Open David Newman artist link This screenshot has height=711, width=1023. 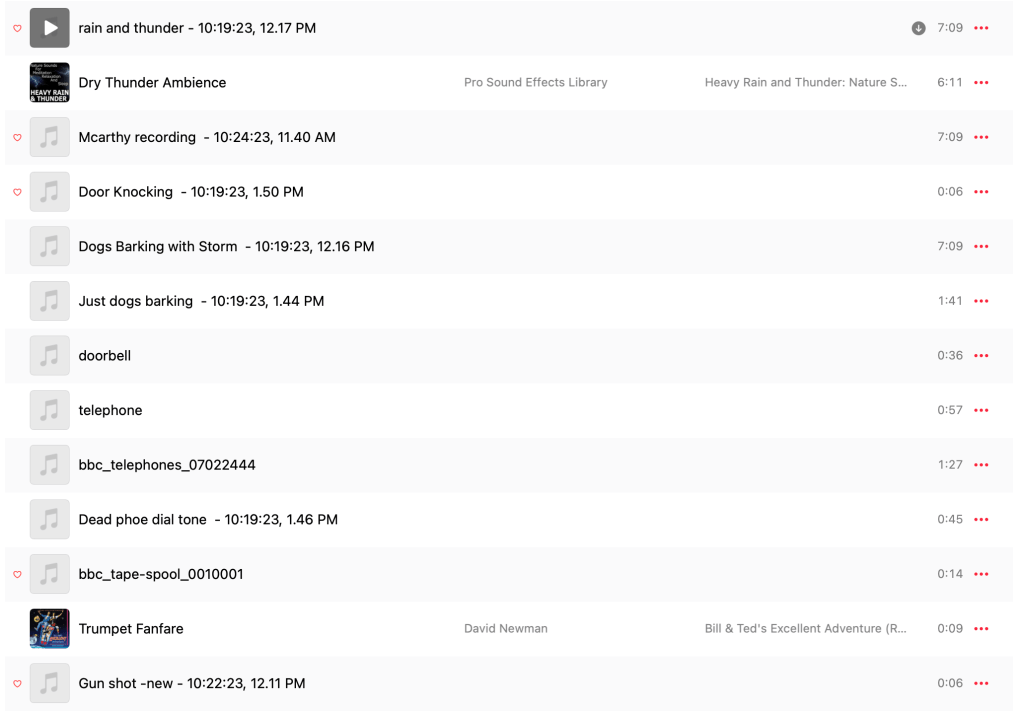pyautogui.click(x=506, y=629)
